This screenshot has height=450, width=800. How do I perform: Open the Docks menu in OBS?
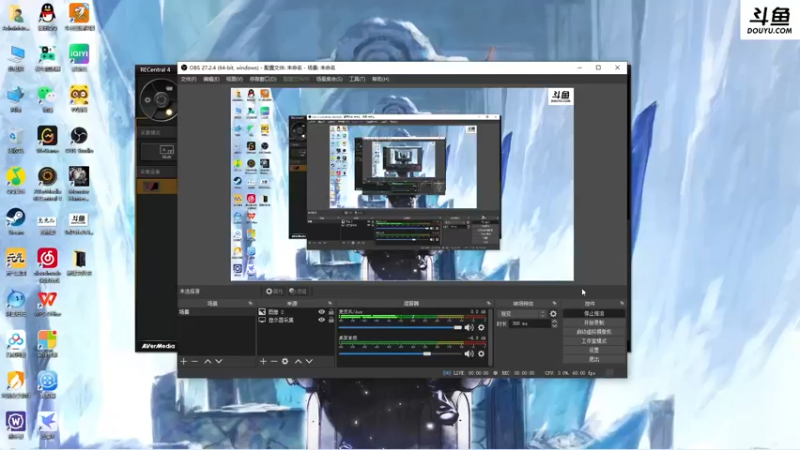263,79
